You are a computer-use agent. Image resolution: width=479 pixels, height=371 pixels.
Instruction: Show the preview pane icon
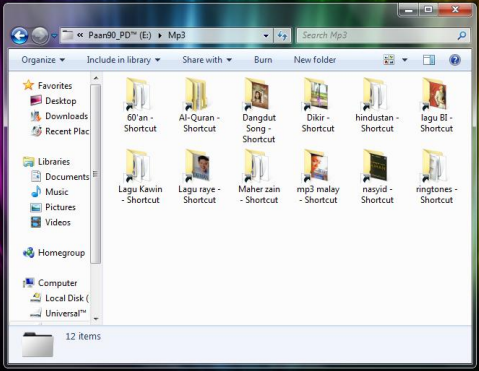tap(429, 60)
